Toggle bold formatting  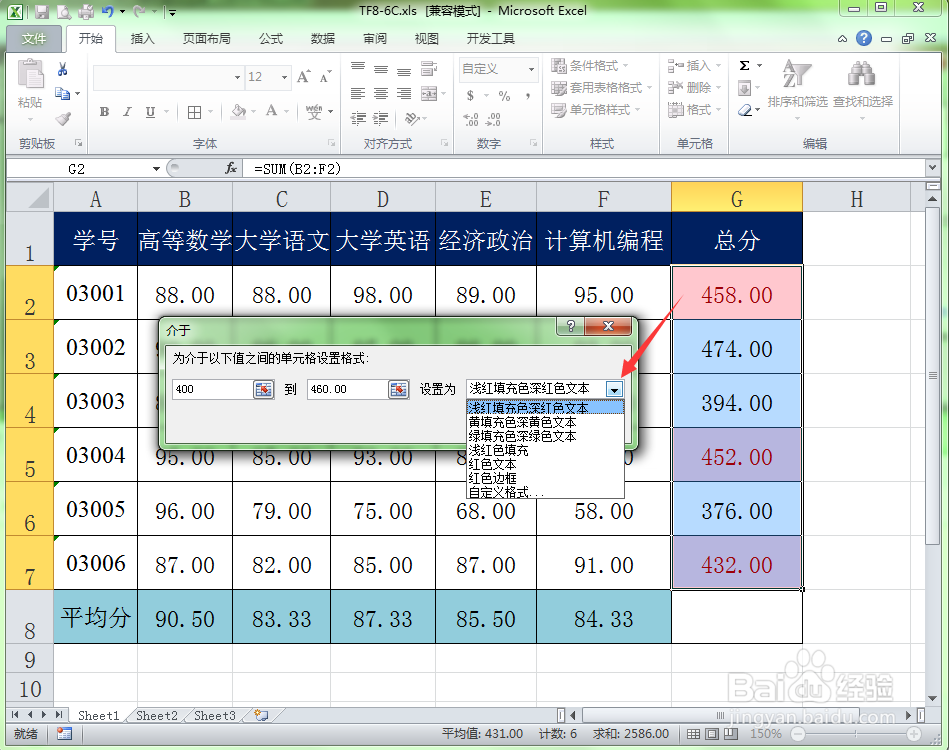point(104,112)
